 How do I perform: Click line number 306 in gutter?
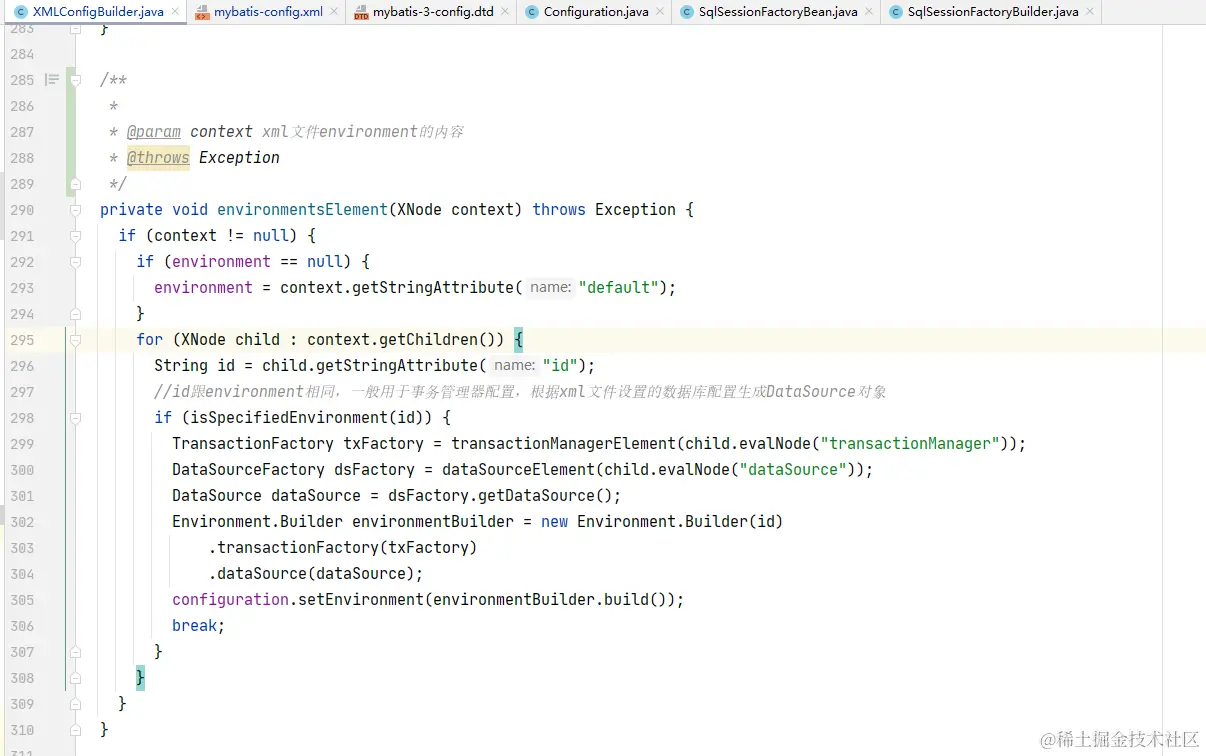coord(22,626)
